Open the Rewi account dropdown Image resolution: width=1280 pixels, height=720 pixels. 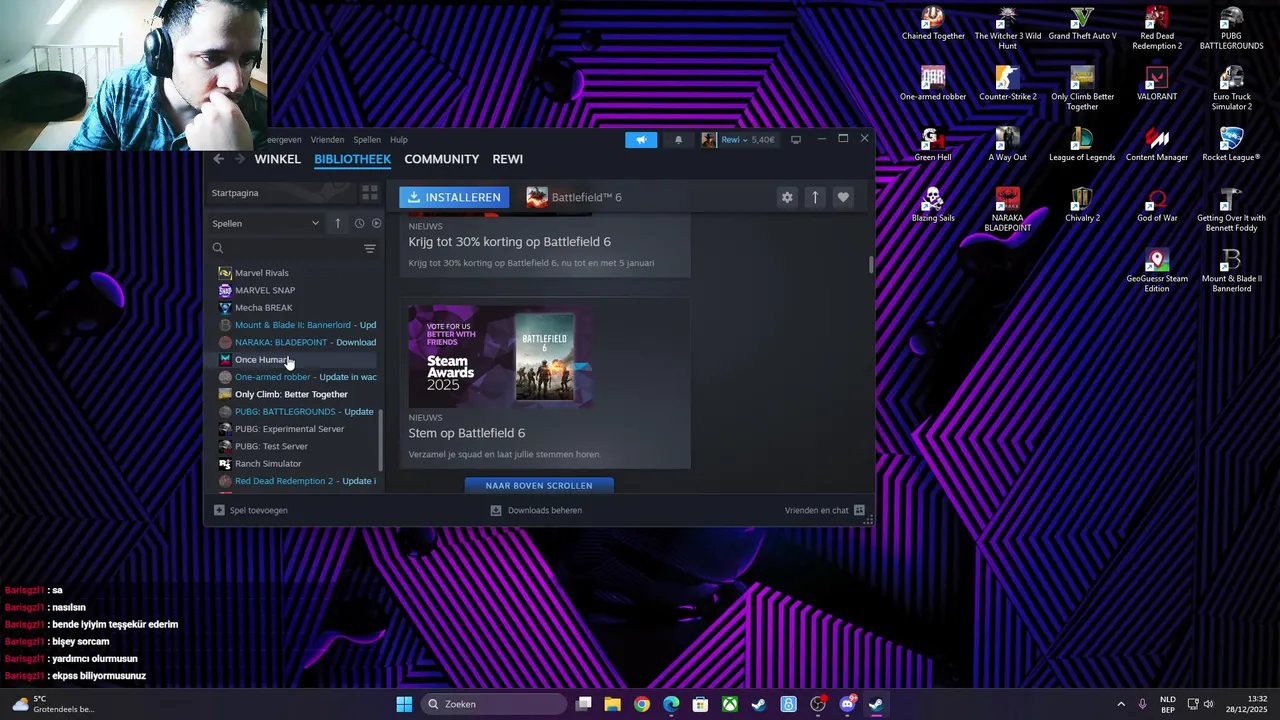point(738,140)
